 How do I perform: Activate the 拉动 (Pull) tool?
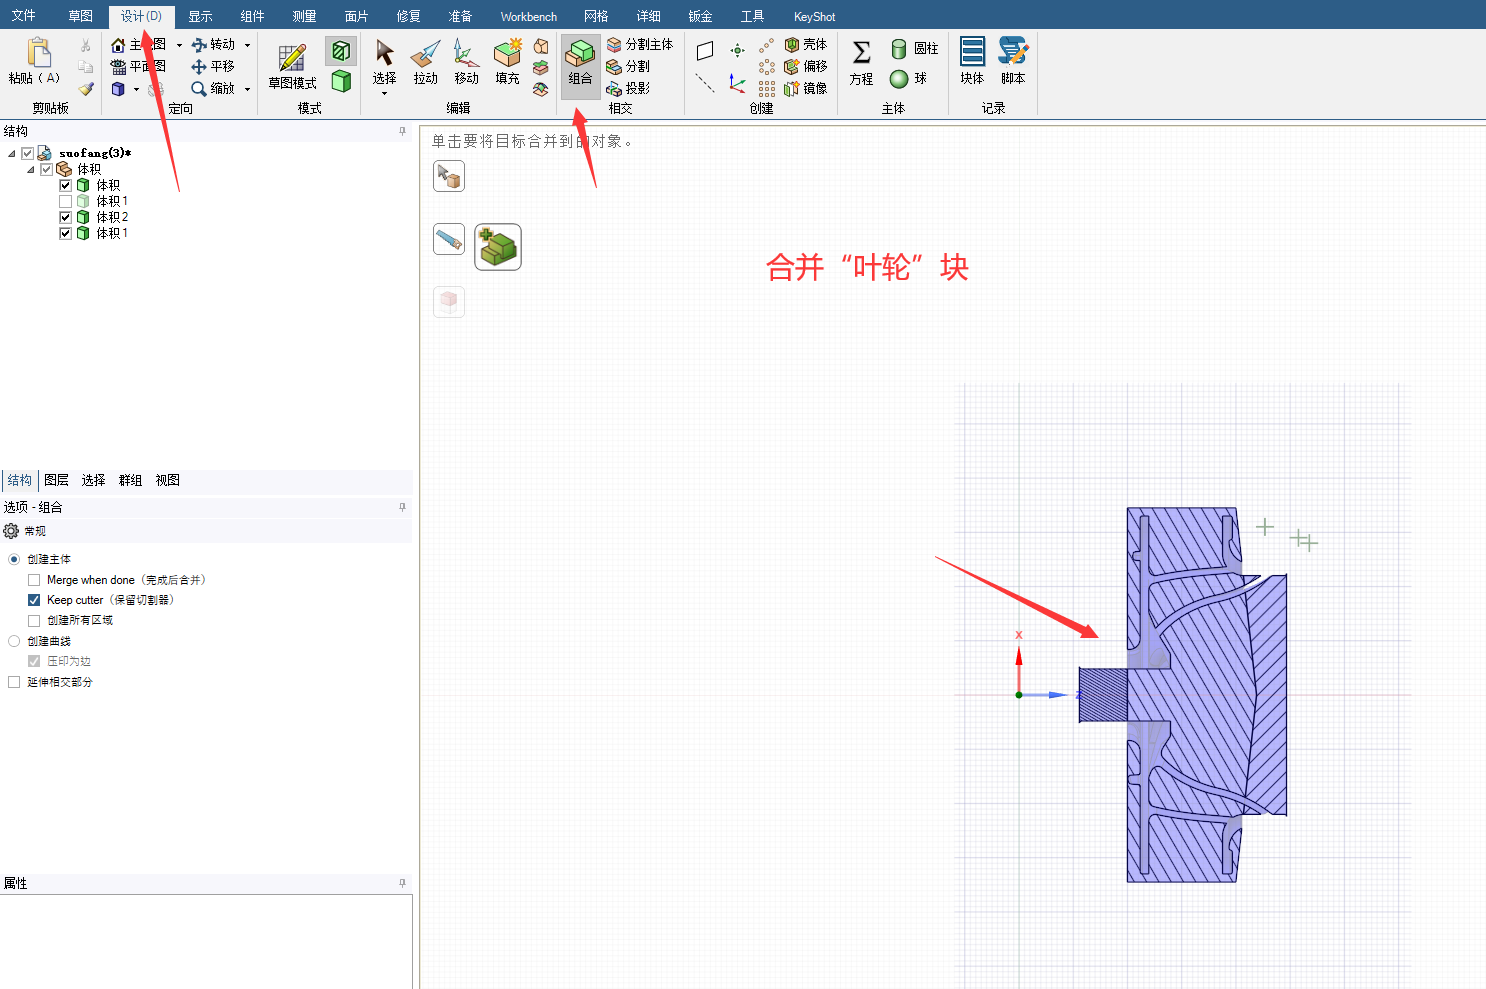tap(425, 62)
